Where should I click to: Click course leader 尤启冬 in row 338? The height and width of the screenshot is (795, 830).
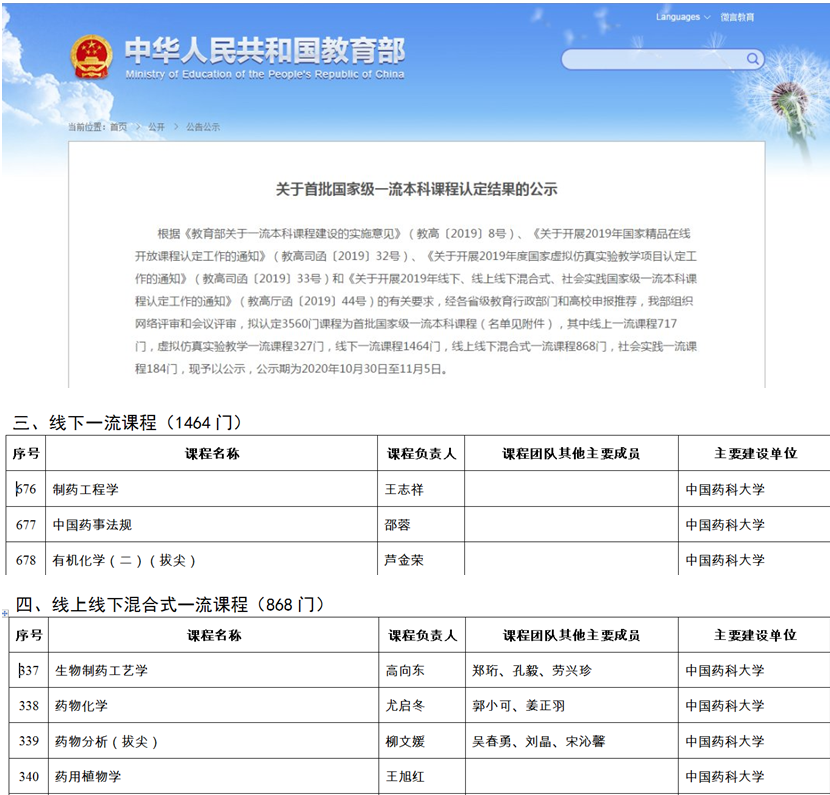pyautogui.click(x=404, y=705)
